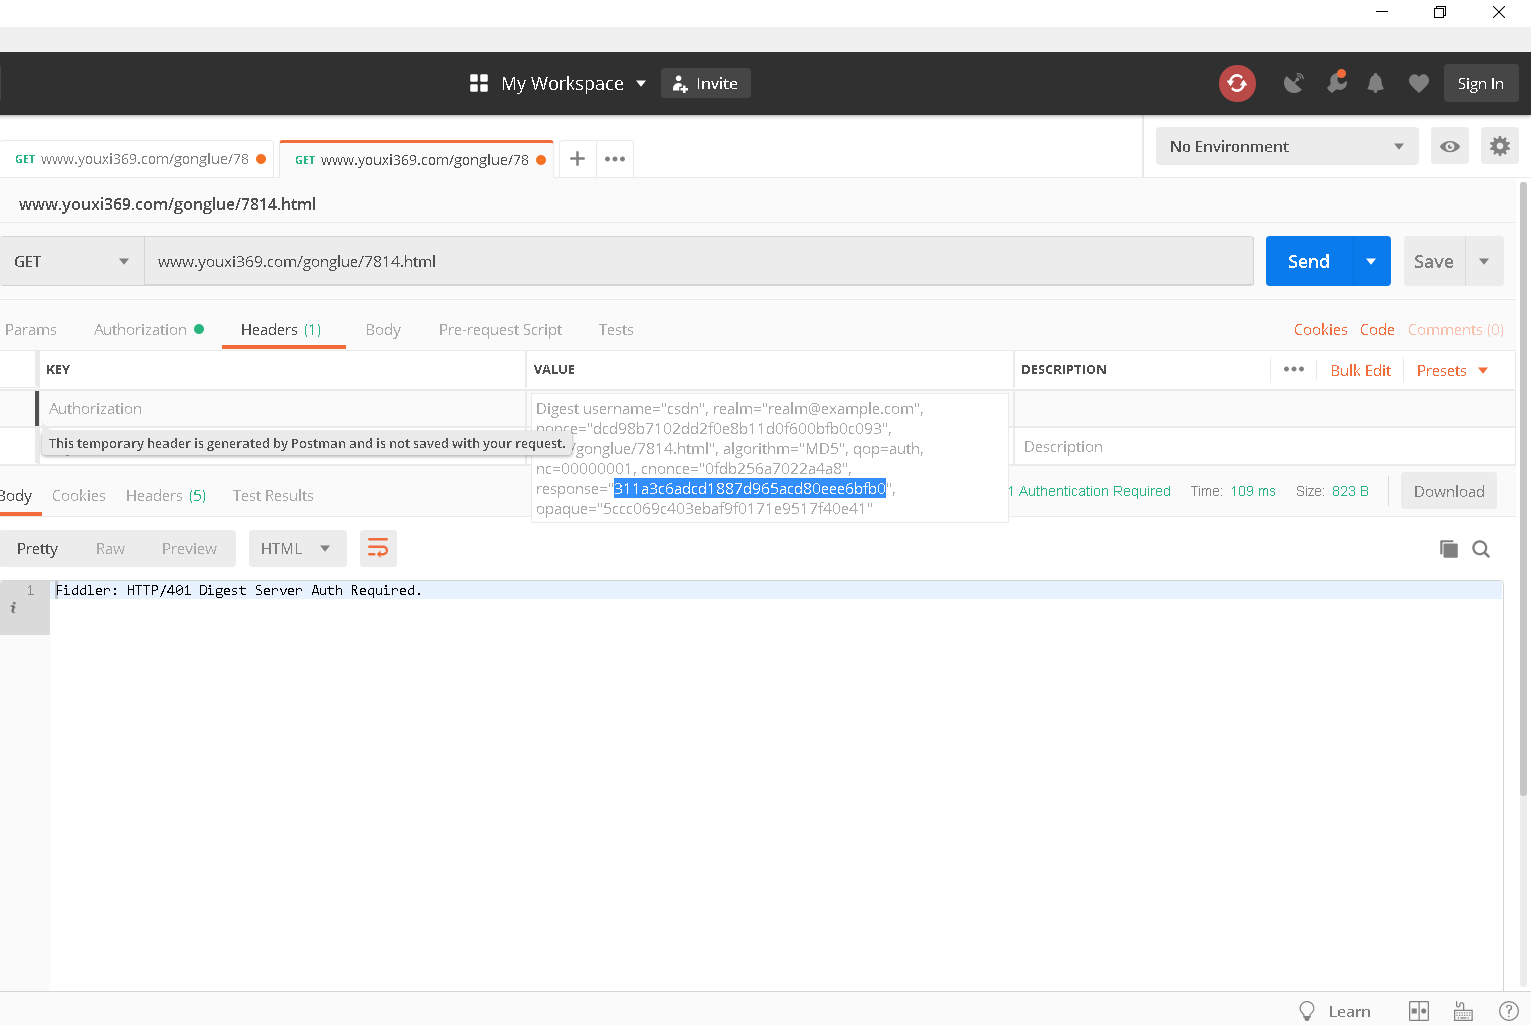This screenshot has height=1025, width=1531.
Task: Click the Authorization header key cell
Action: click(x=282, y=408)
